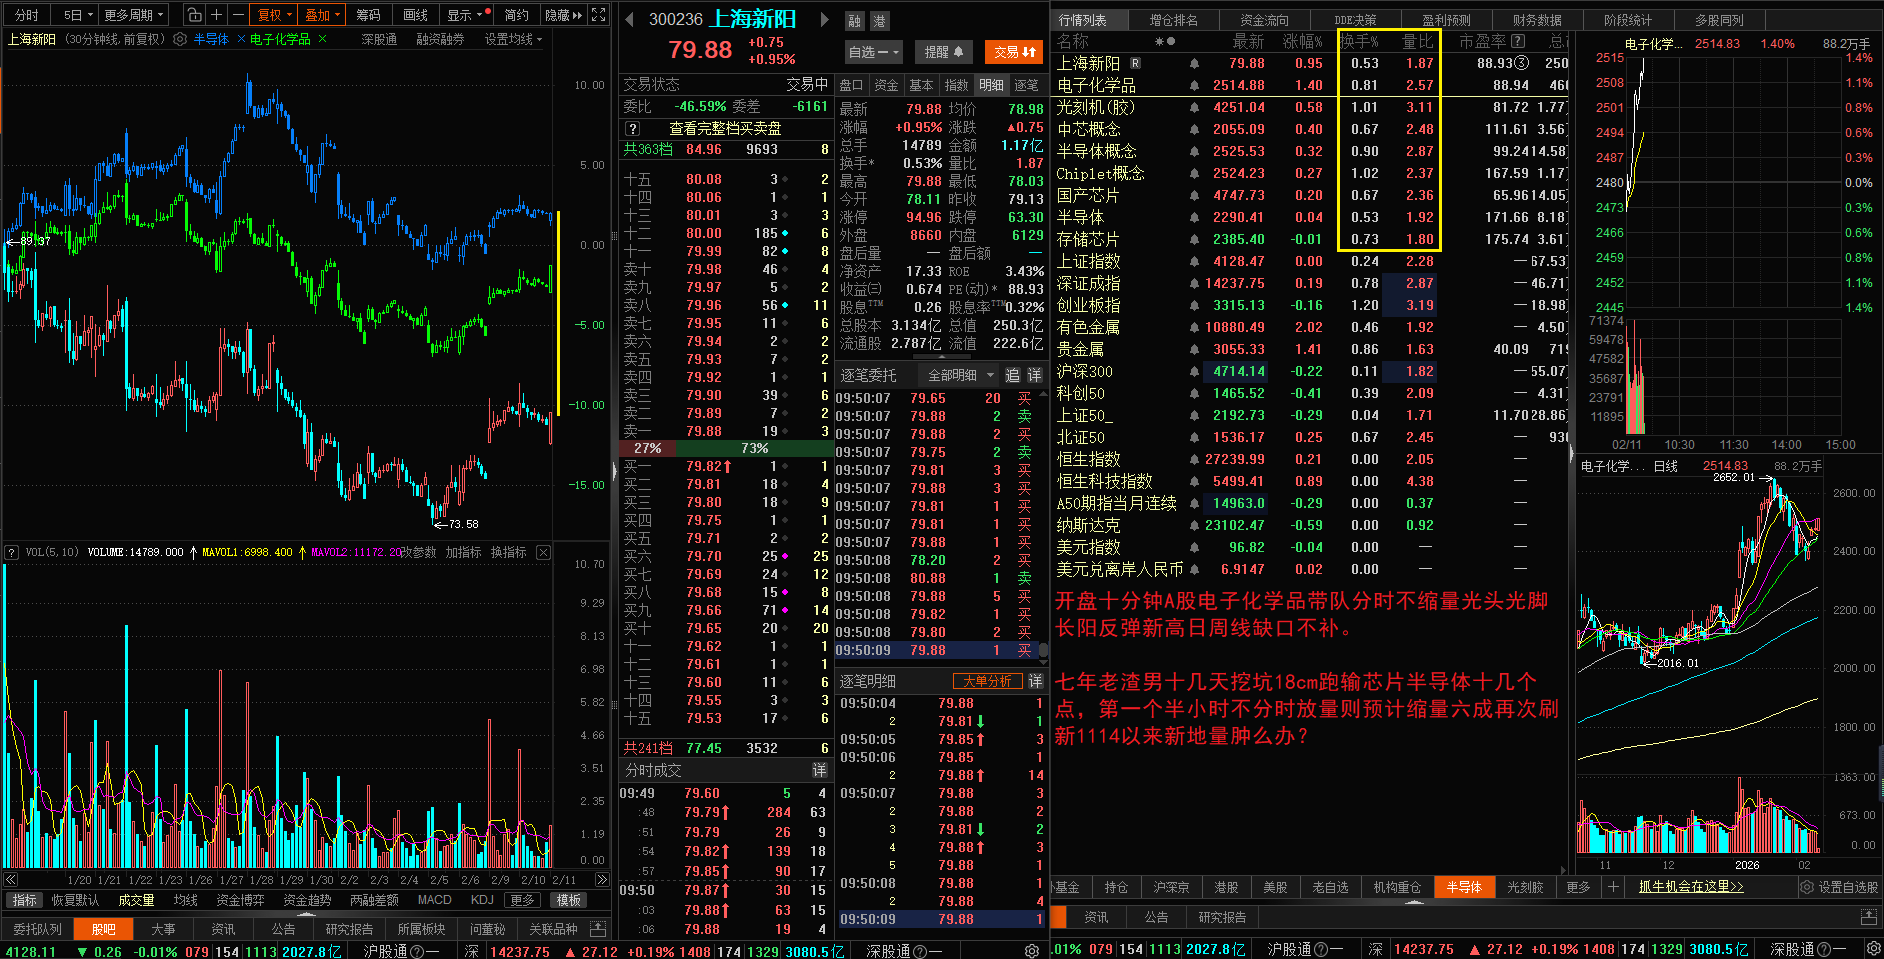Click the 大单分析 button
Image resolution: width=1884 pixels, height=959 pixels.
987,681
